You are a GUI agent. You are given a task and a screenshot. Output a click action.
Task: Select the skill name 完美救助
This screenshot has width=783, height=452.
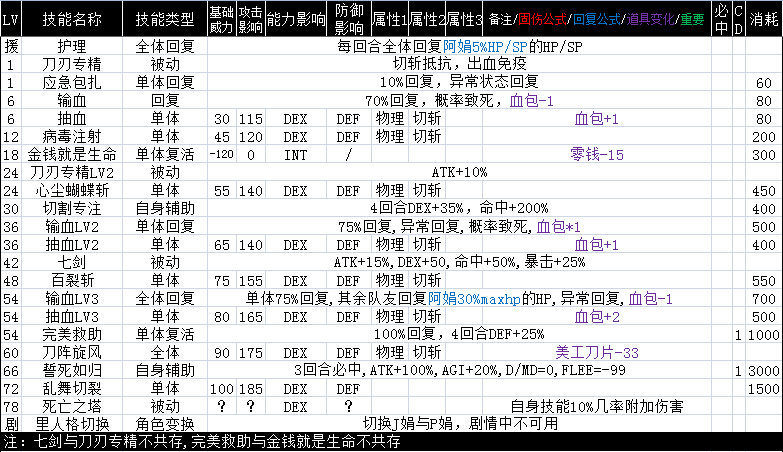click(72, 334)
